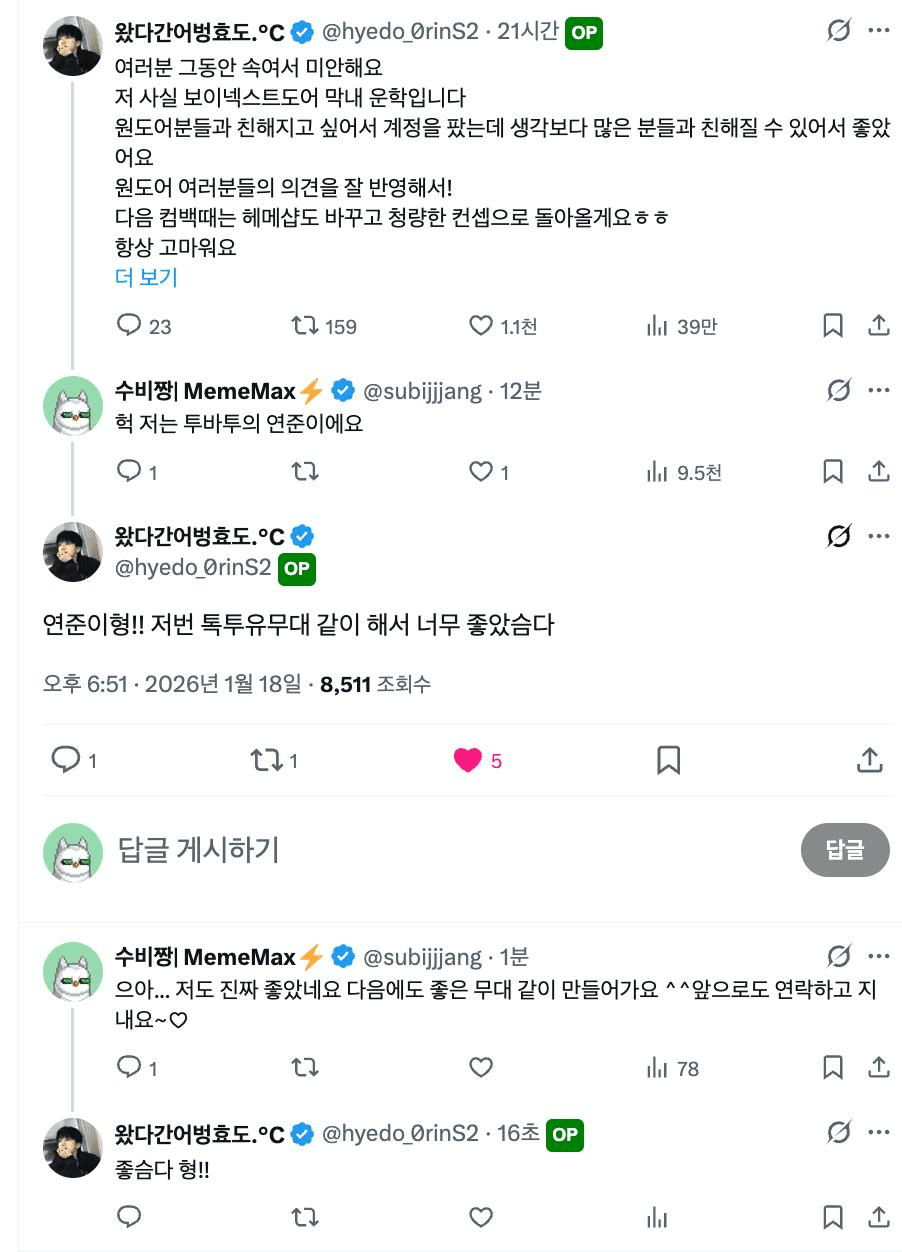Bookmark the main 연준이형 post
The image size is (902, 1252).
[x=669, y=761]
